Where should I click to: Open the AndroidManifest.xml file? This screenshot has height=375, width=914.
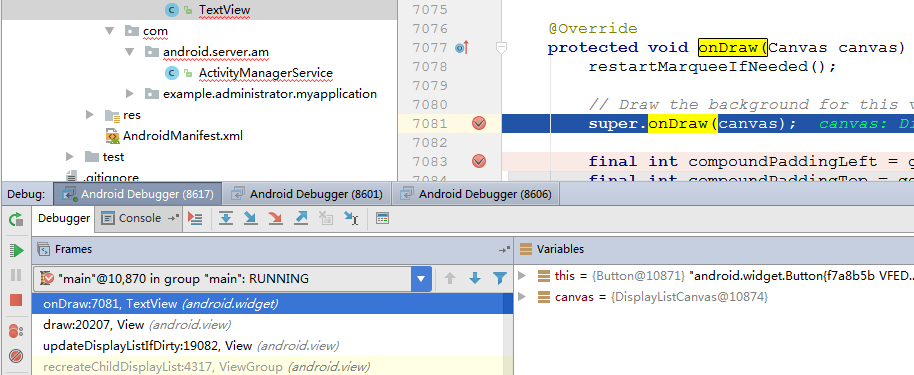click(x=182, y=136)
